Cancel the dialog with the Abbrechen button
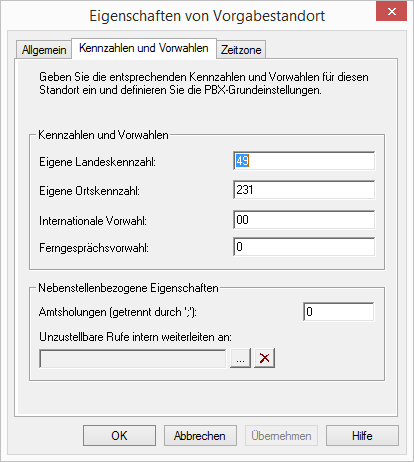The height and width of the screenshot is (462, 414). pos(200,436)
